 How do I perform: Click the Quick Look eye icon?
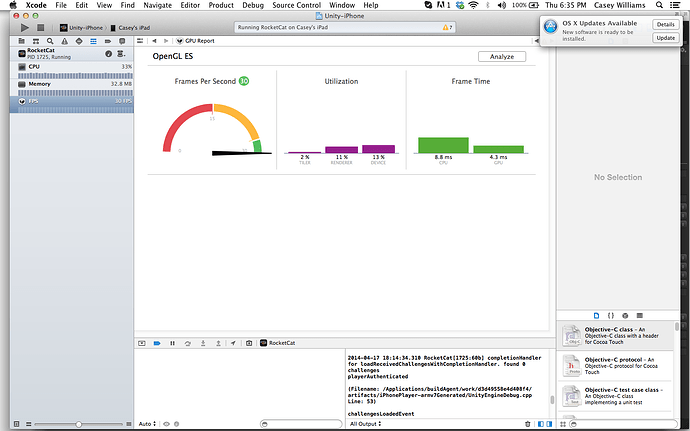pos(167,424)
